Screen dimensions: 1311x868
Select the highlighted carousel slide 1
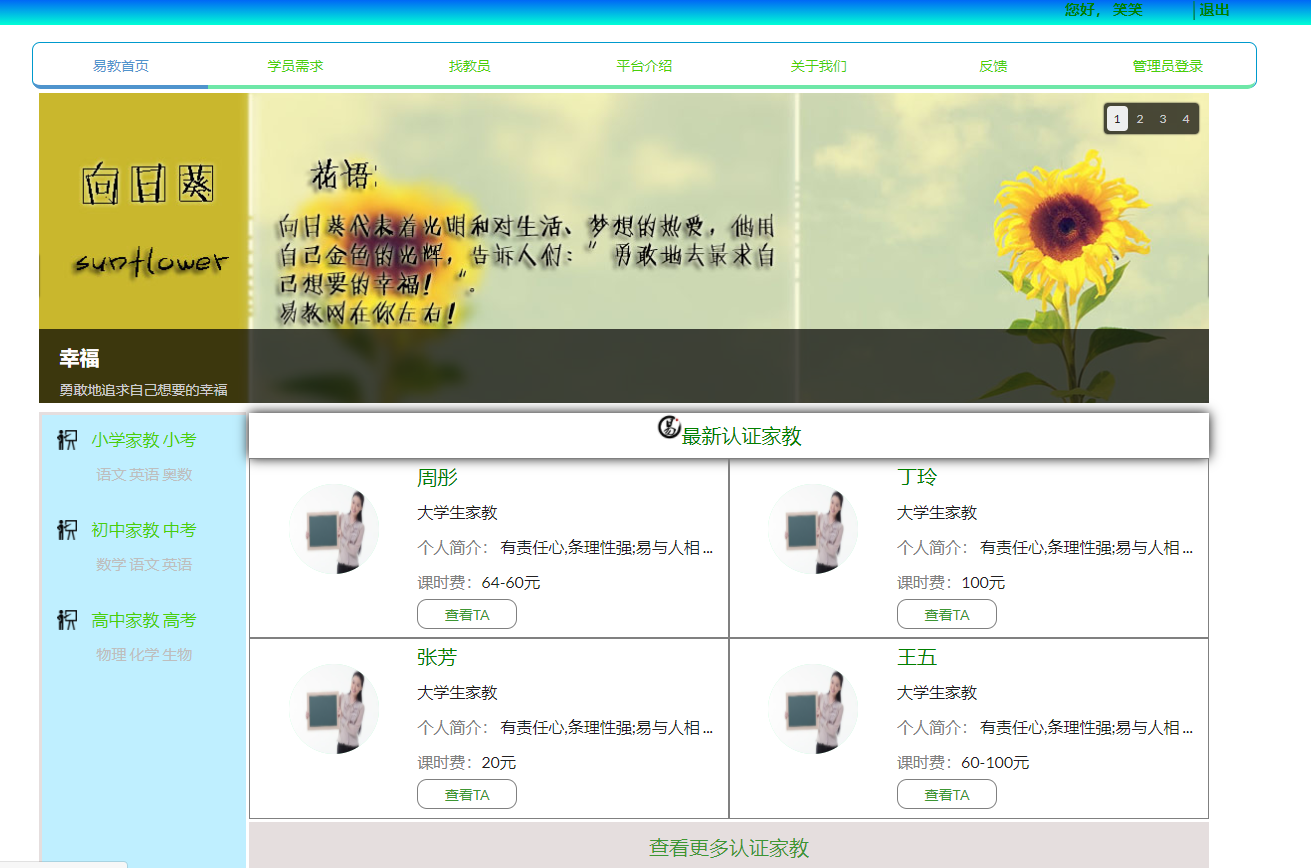coord(1116,118)
